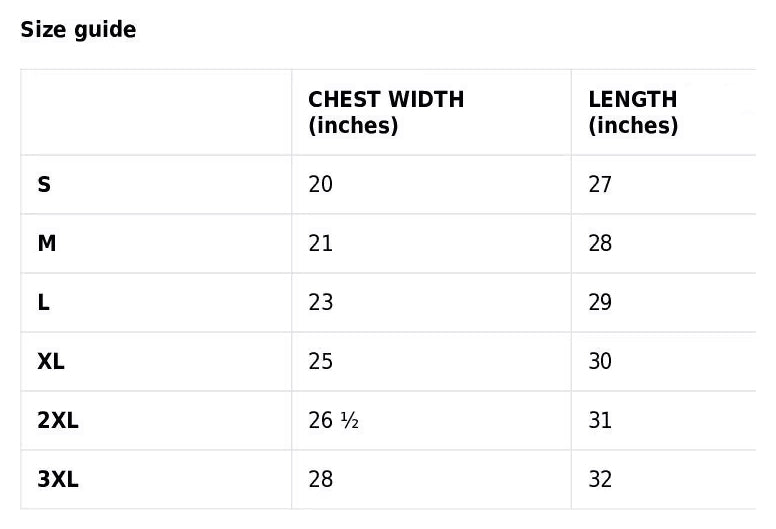The width and height of the screenshot is (776, 529).
Task: Click chest width value 20 for size S
Action: pyautogui.click(x=321, y=185)
